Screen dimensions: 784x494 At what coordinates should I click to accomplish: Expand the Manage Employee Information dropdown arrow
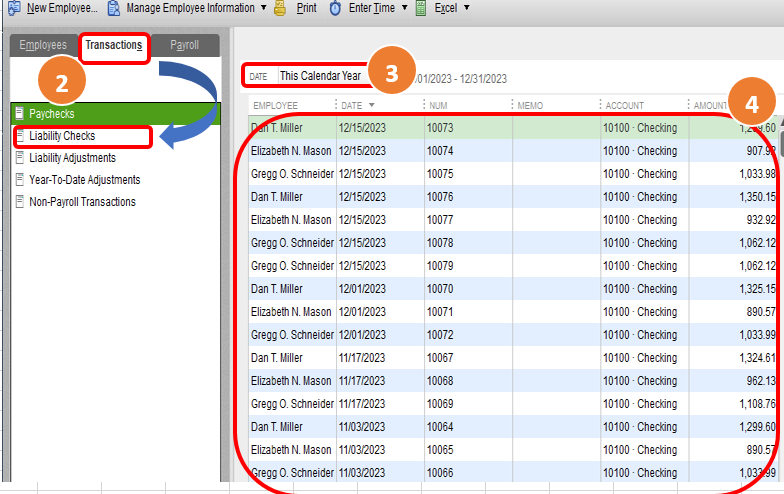pyautogui.click(x=264, y=8)
